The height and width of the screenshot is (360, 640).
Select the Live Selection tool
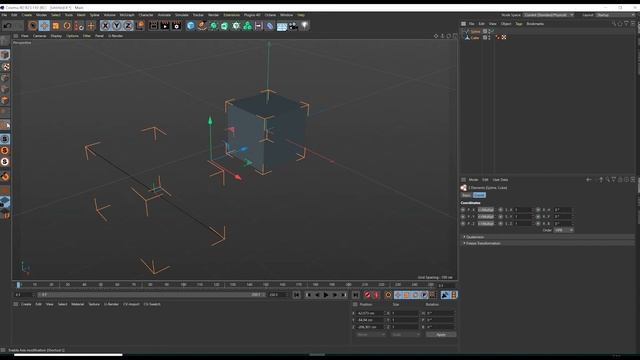tap(33, 26)
